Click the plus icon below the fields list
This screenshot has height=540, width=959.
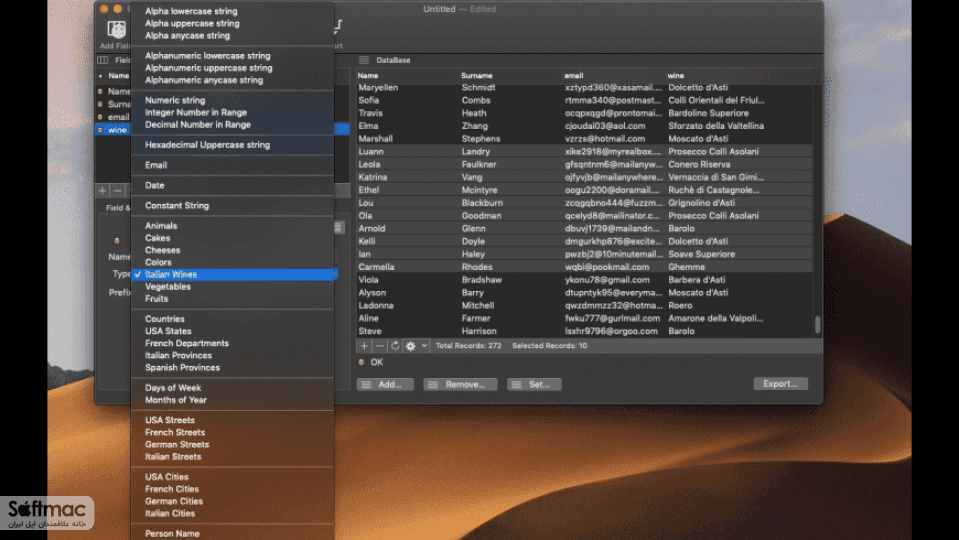[x=102, y=191]
